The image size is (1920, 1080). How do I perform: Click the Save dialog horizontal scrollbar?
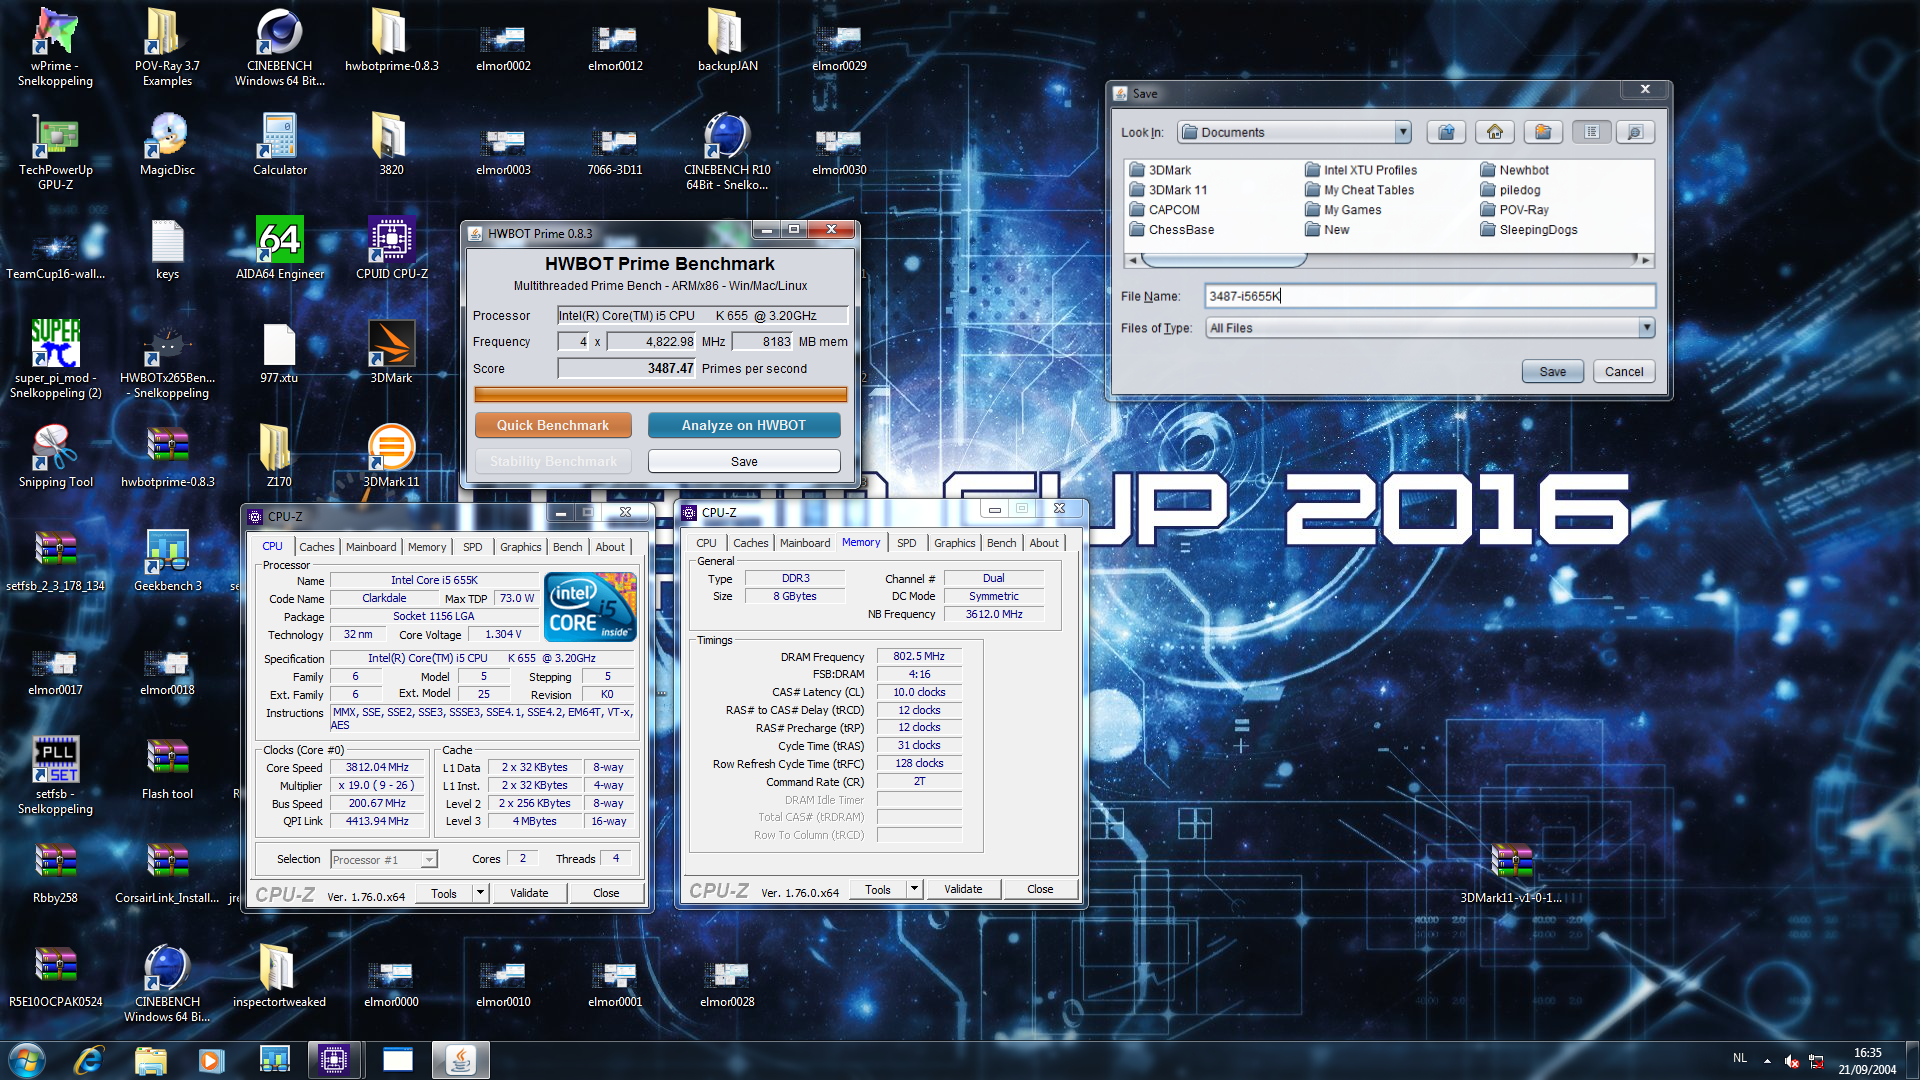1390,260
